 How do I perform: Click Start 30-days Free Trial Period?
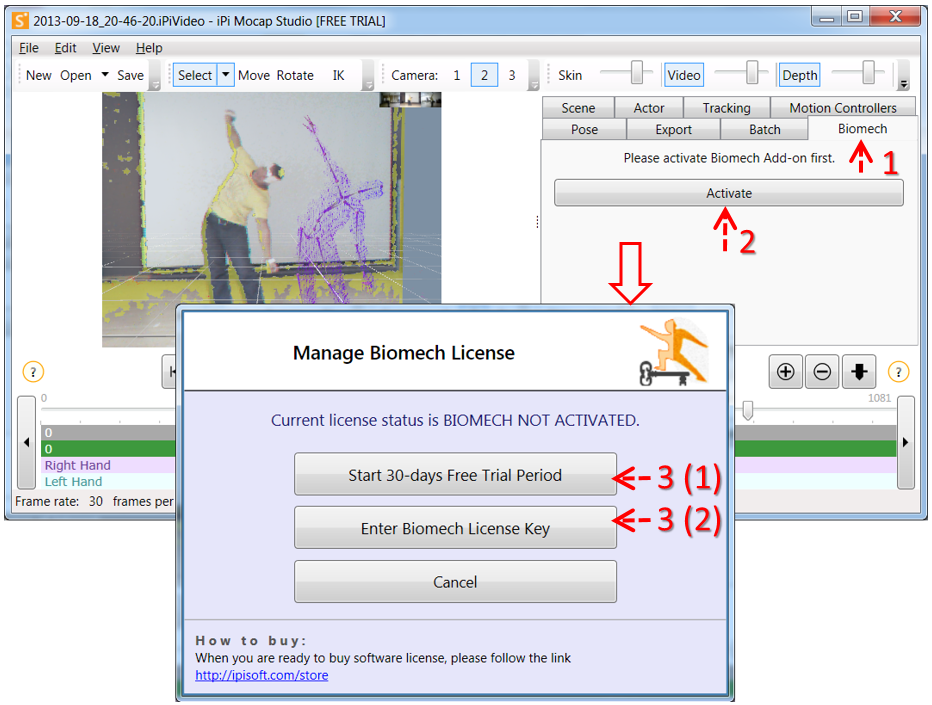click(x=455, y=475)
